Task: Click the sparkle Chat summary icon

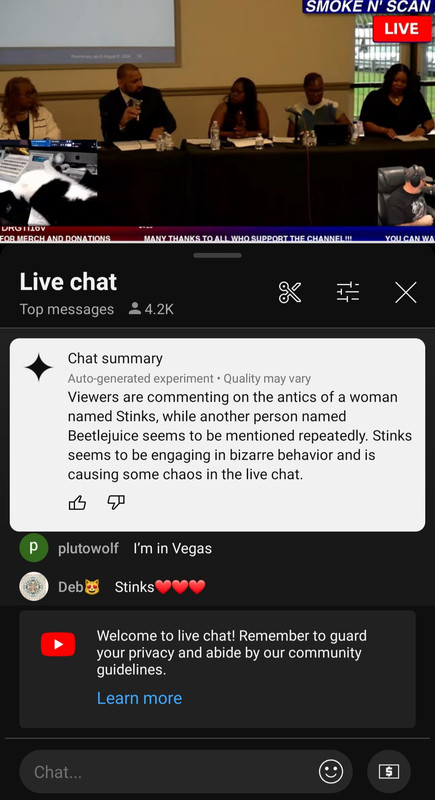Action: (x=39, y=367)
